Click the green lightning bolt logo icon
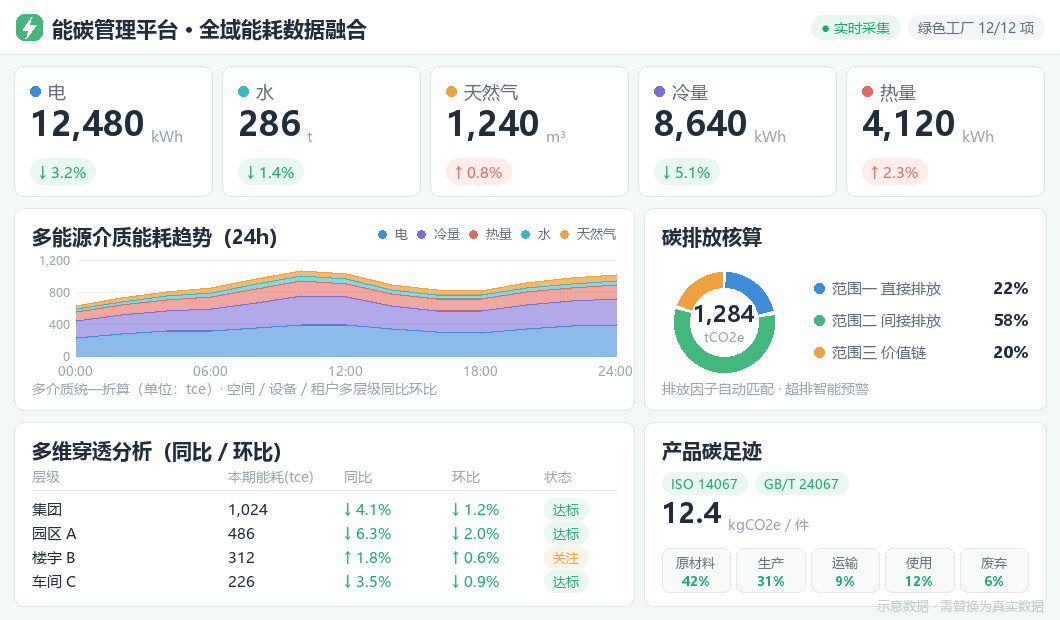1060x620 pixels. 29,28
